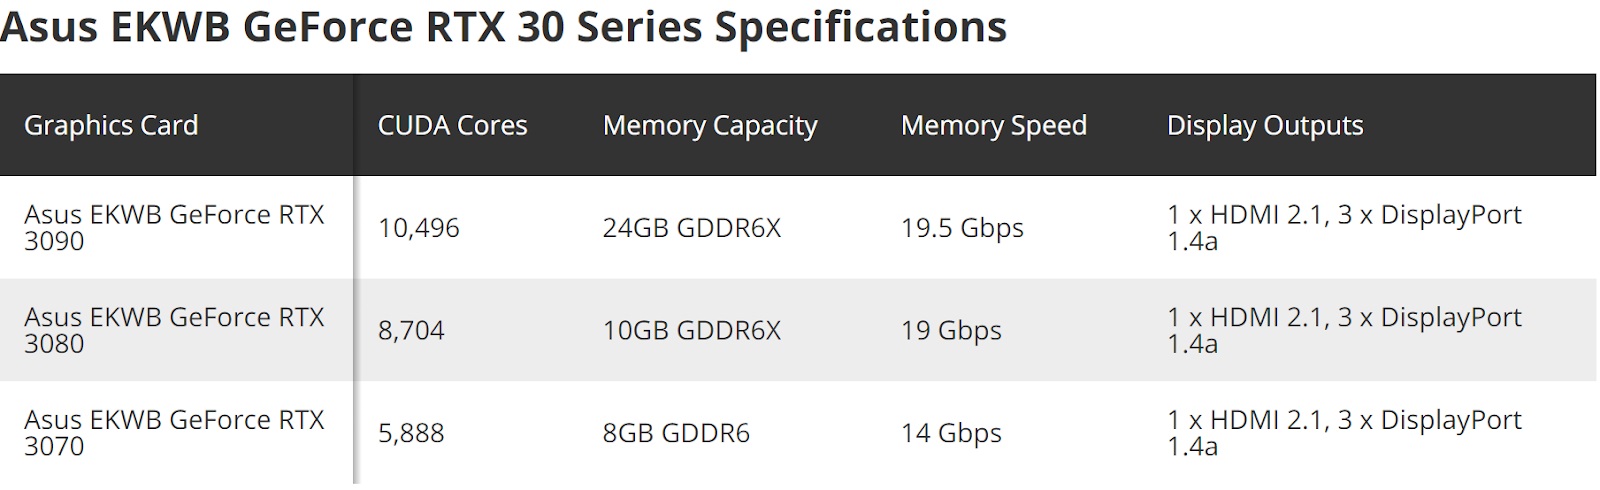This screenshot has height=490, width=1600.
Task: Select the 24GB GDDR6X memory cell
Action: pyautogui.click(x=691, y=228)
